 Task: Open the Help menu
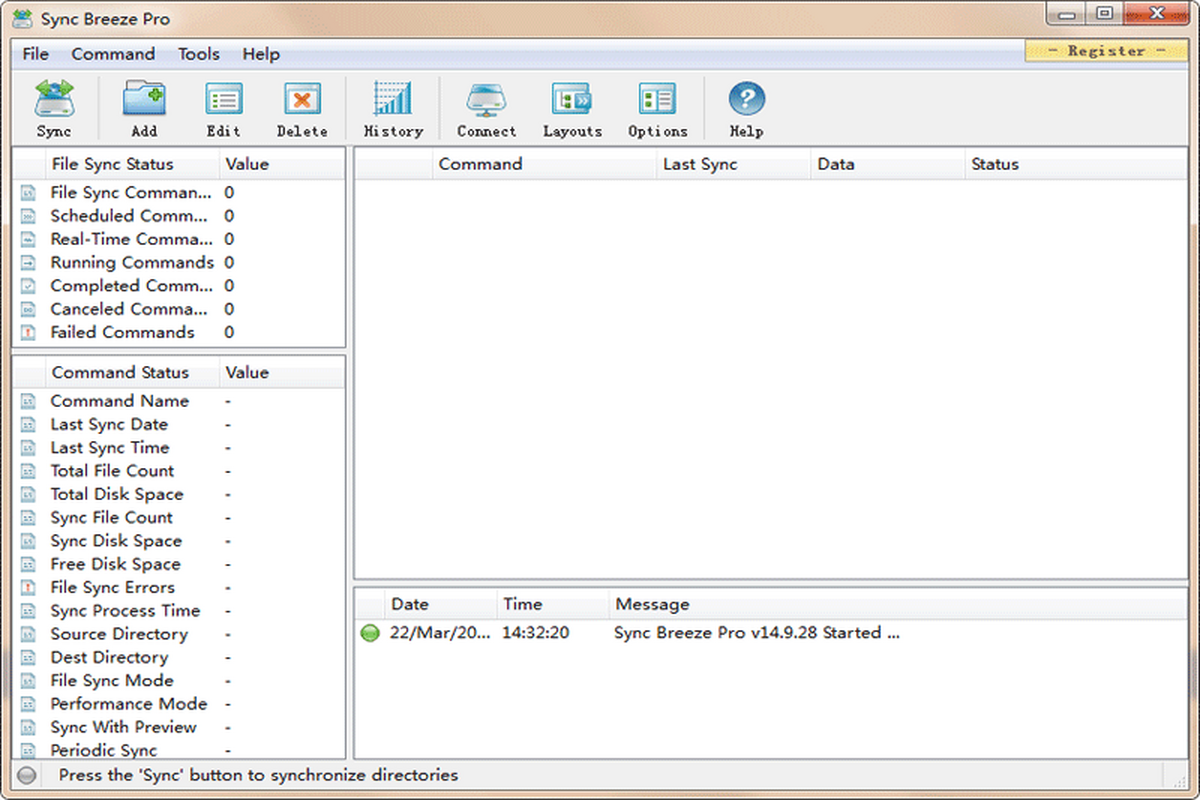click(261, 54)
